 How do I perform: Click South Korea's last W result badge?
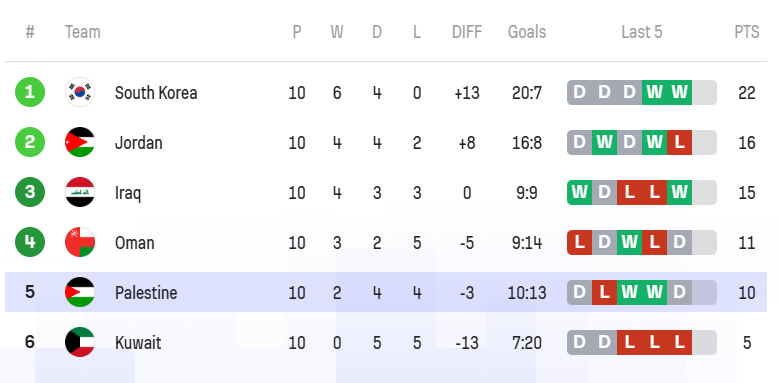tap(679, 93)
